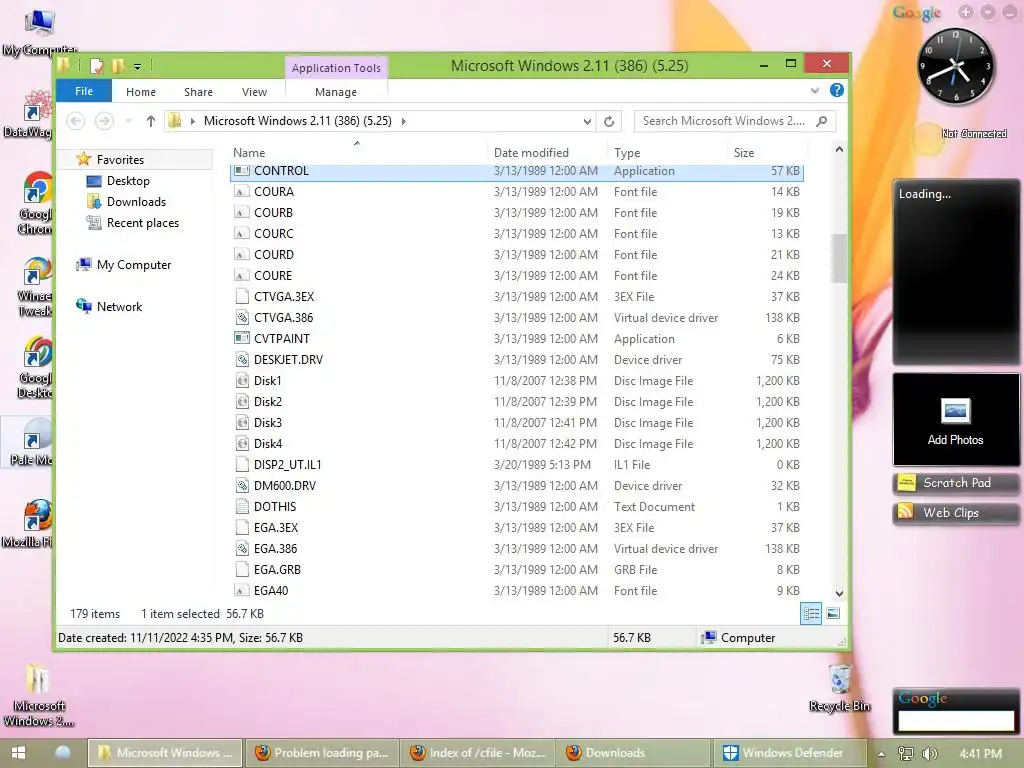Show hidden tray icons arrow

881,754
